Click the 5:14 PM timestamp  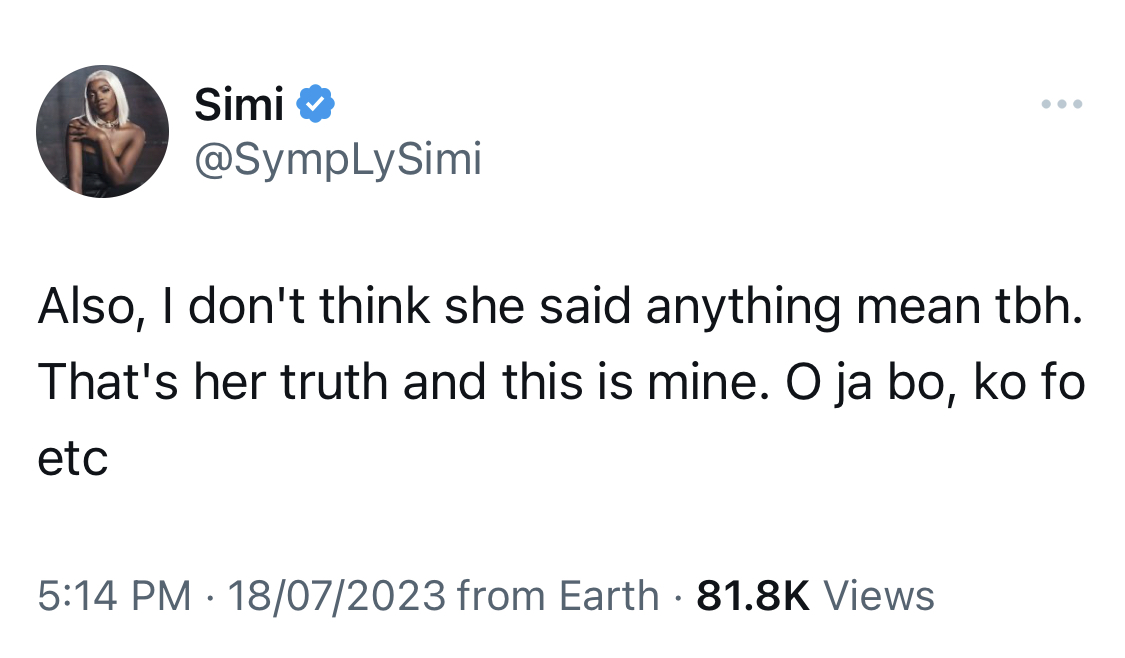[114, 596]
